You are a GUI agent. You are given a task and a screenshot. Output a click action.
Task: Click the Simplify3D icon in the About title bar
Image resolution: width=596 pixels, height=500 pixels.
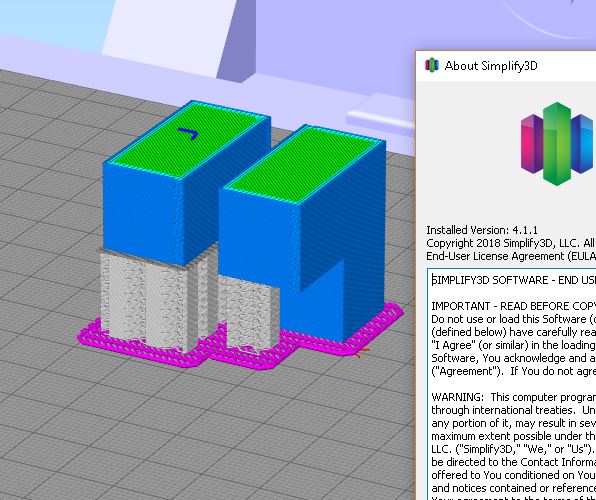click(432, 65)
